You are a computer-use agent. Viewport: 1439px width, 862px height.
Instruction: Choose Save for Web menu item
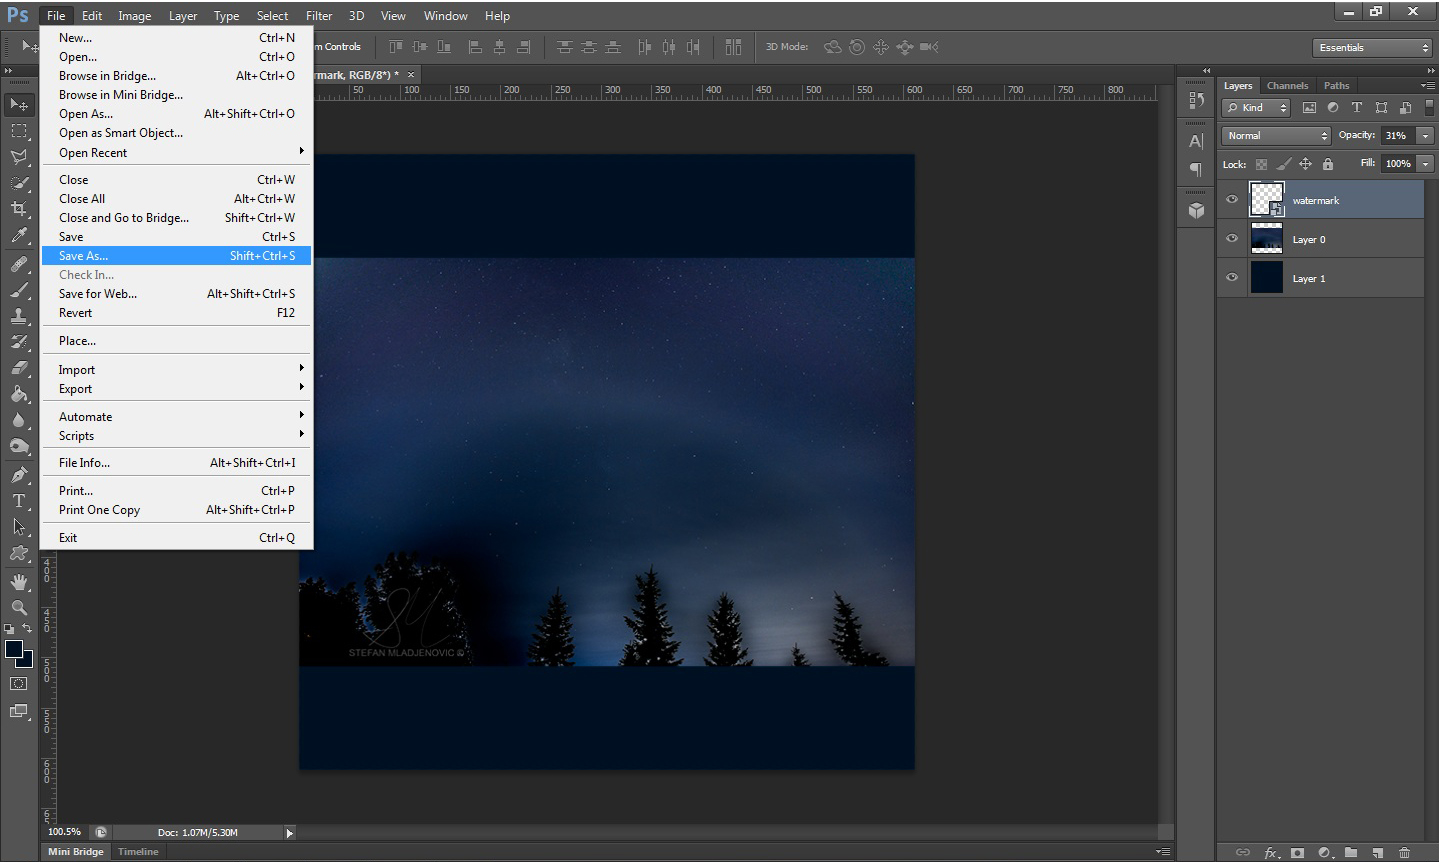pos(176,294)
